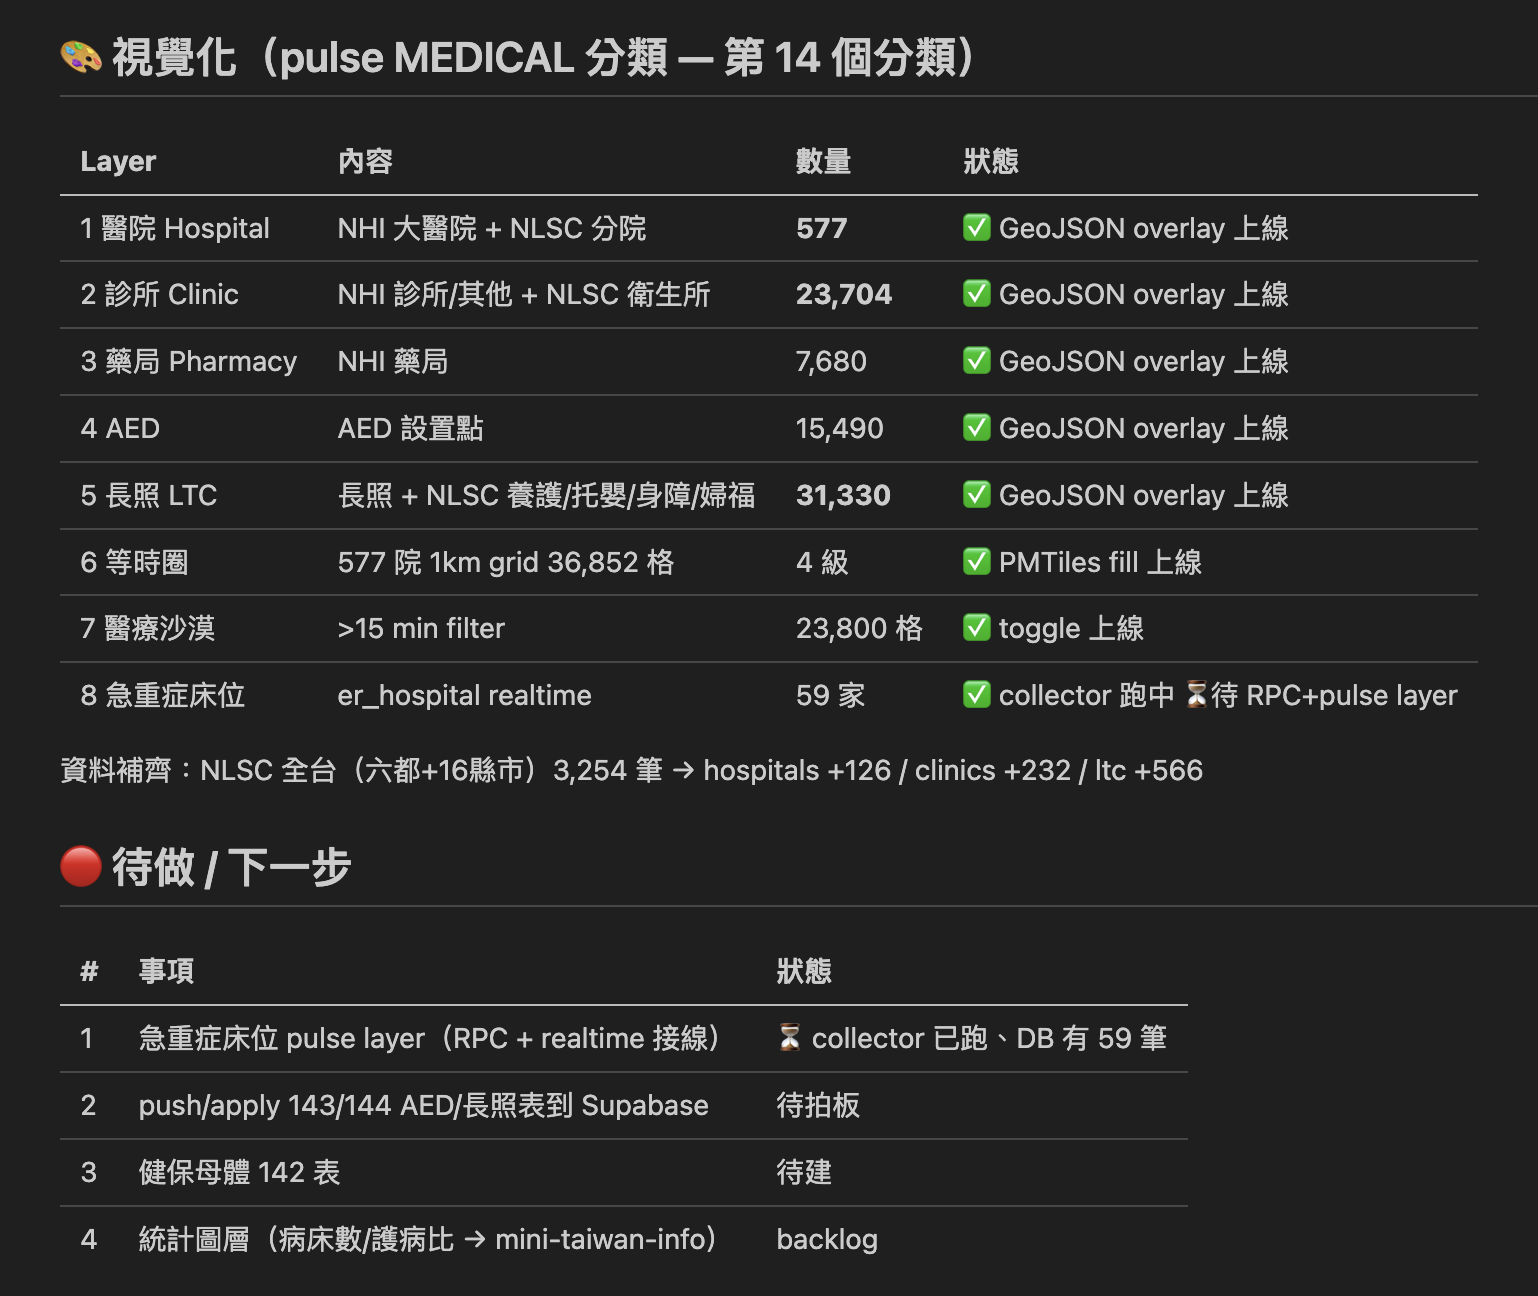Click the green check mark in the 診所 Clinic row
The image size is (1538, 1296).
point(976,293)
